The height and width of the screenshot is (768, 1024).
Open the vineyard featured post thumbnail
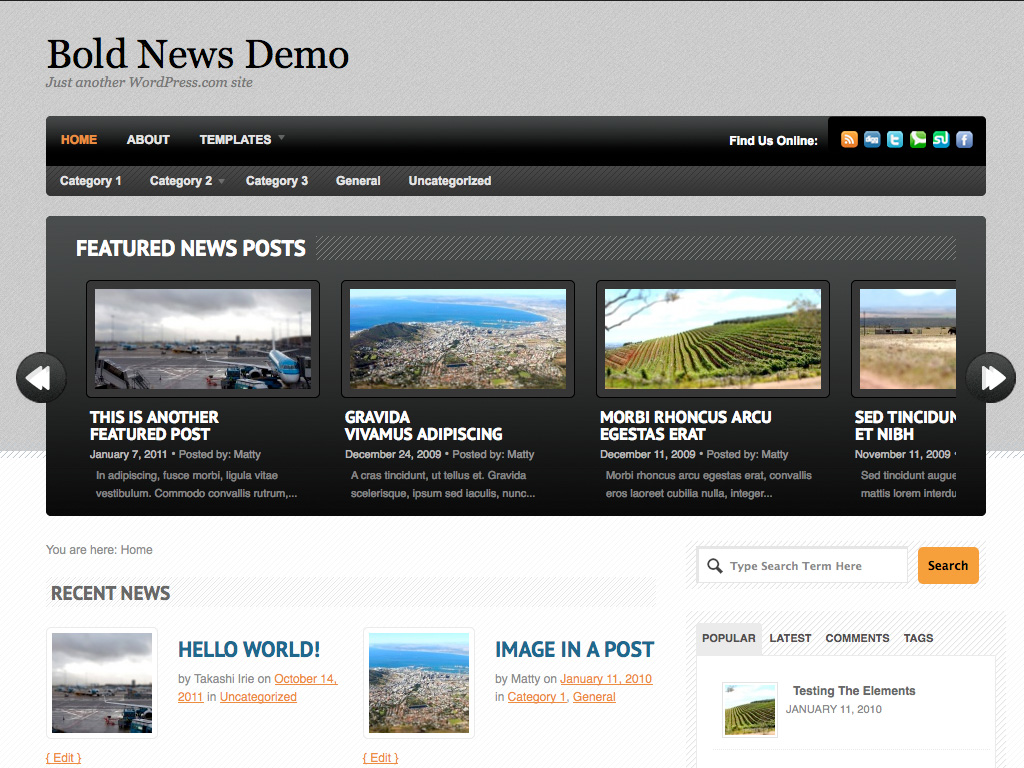[713, 339]
